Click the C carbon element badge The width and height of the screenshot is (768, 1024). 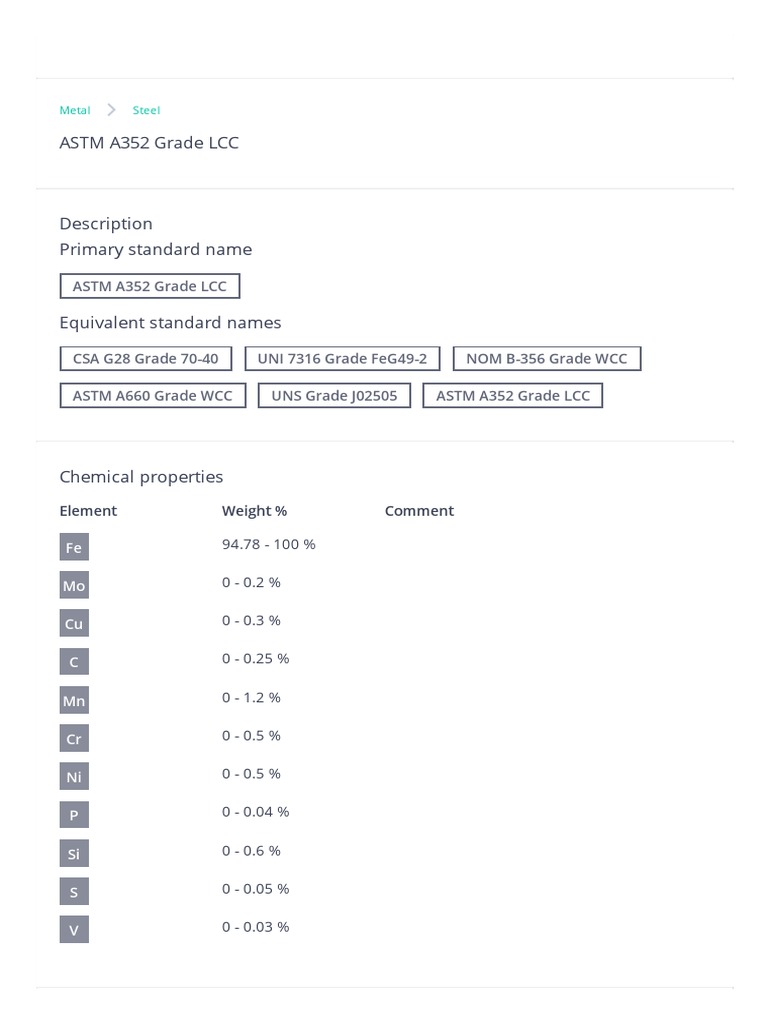(x=74, y=661)
